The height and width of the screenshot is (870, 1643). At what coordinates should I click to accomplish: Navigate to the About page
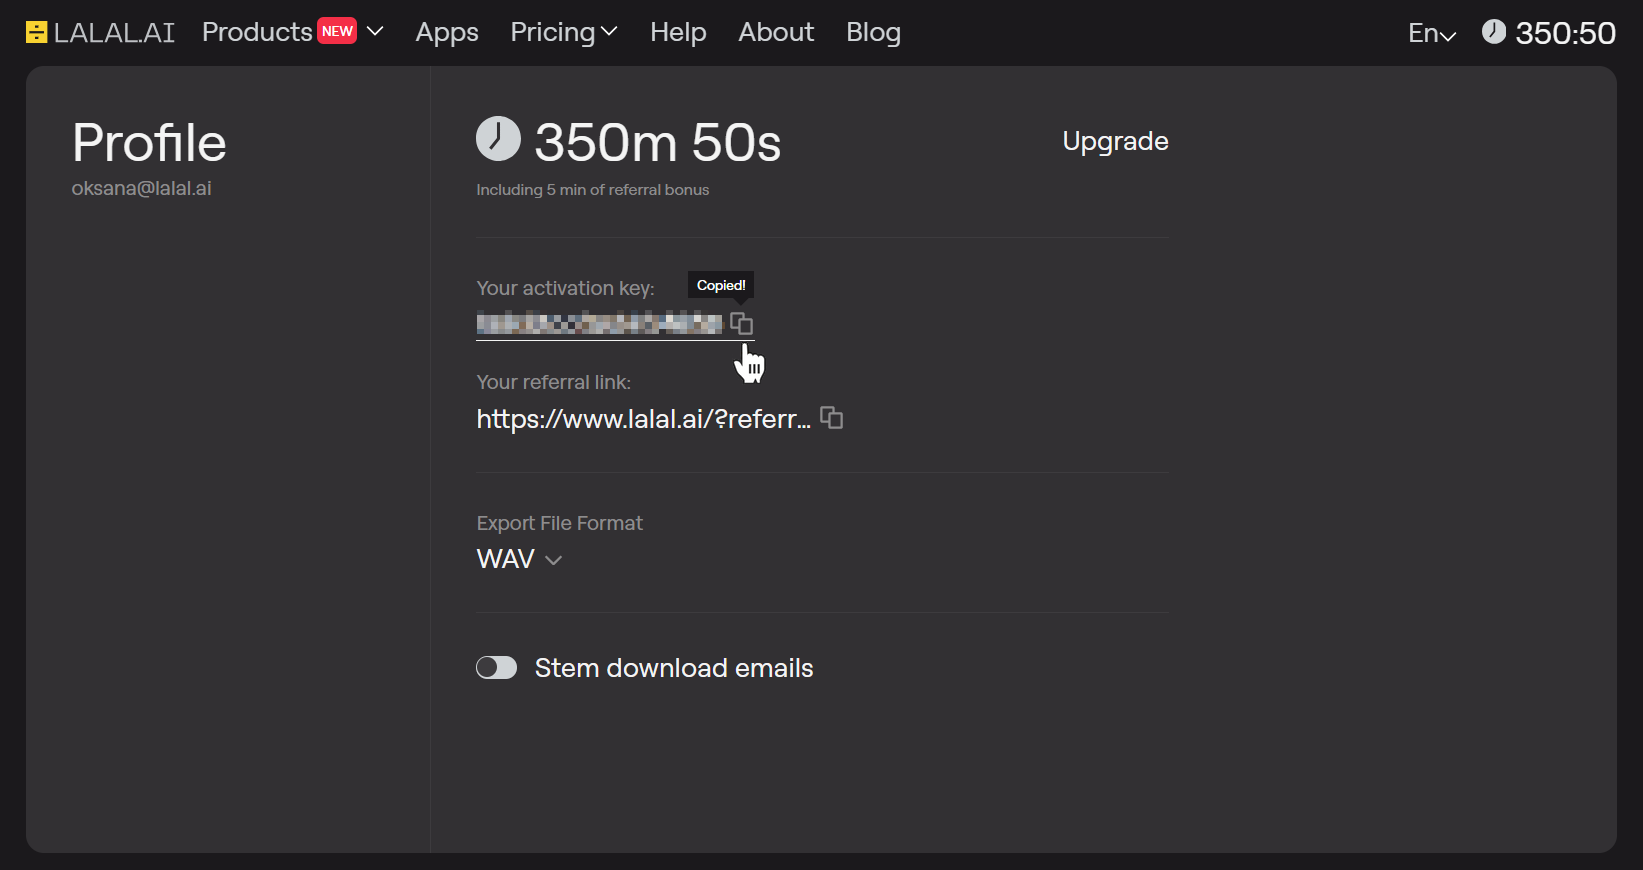click(776, 32)
